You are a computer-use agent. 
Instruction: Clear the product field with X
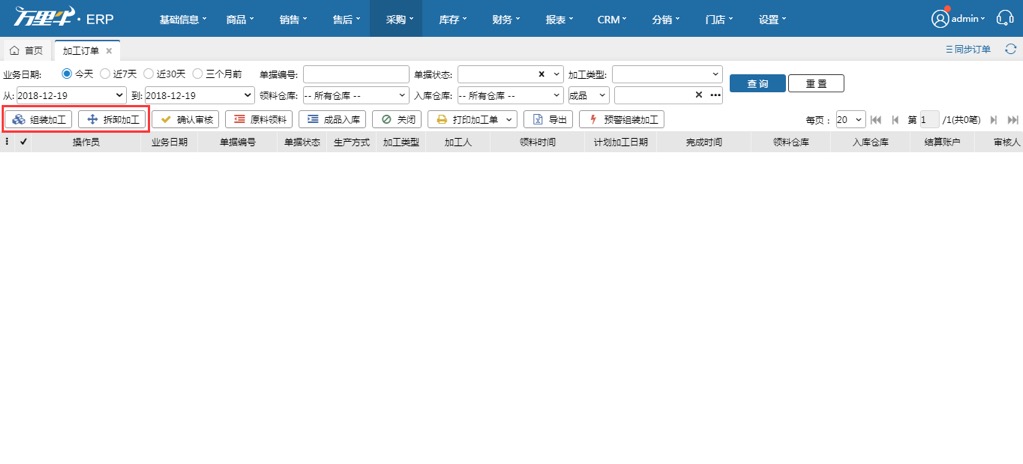(699, 95)
